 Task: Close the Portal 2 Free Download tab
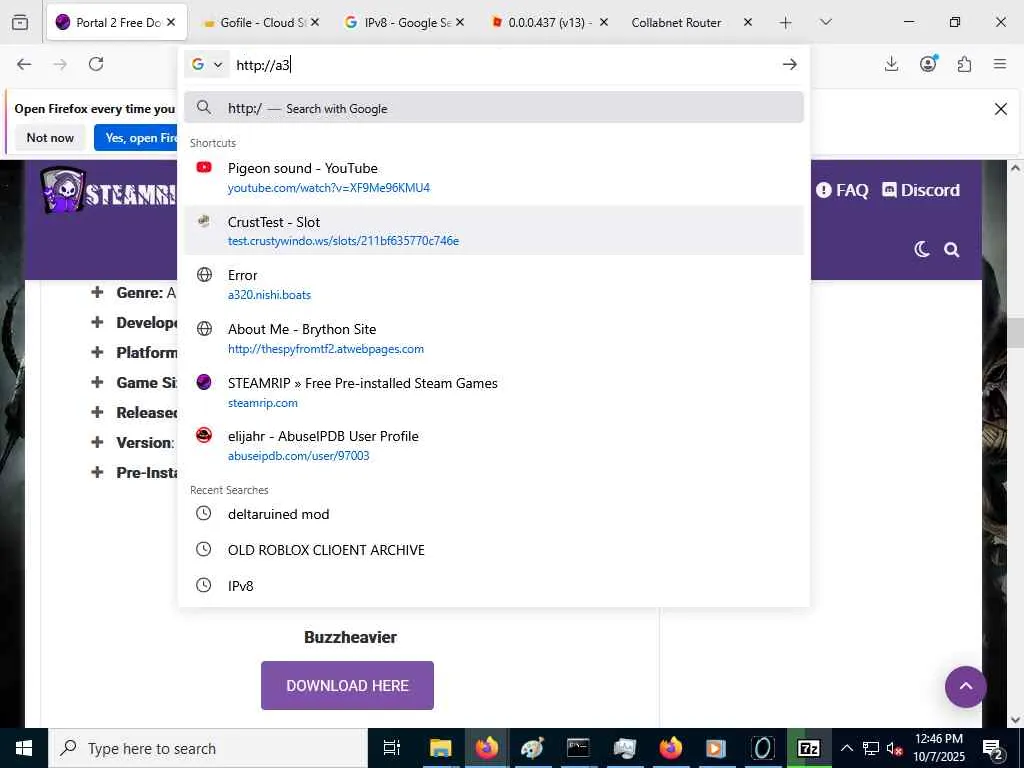pyautogui.click(x=171, y=22)
